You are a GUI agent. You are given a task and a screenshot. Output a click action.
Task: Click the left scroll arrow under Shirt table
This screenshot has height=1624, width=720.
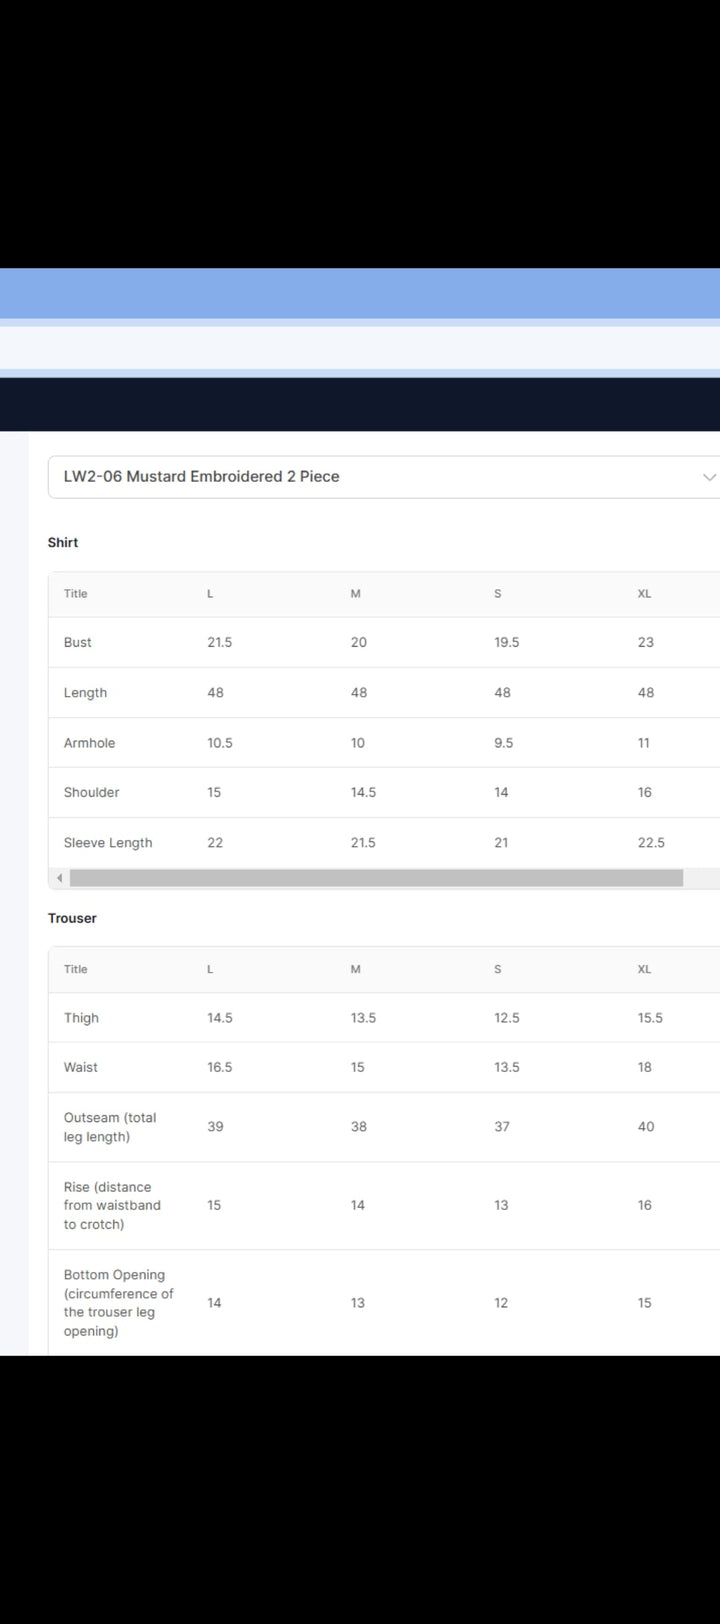click(x=59, y=878)
